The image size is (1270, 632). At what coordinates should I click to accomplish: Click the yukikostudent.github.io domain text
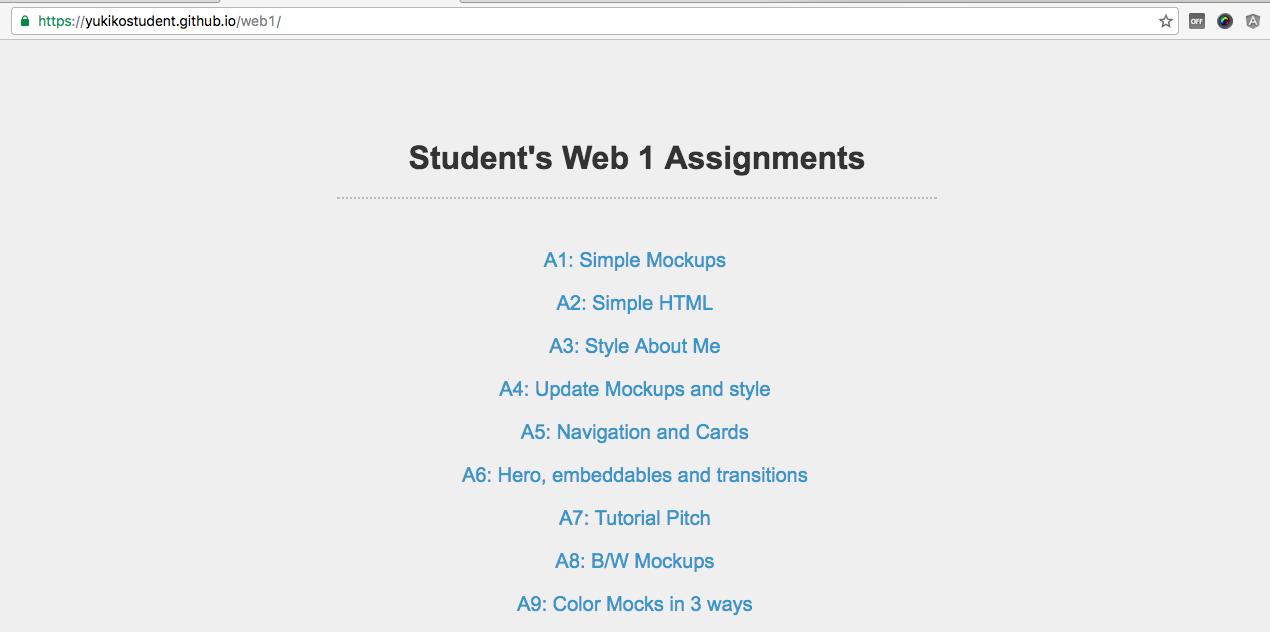[160, 21]
